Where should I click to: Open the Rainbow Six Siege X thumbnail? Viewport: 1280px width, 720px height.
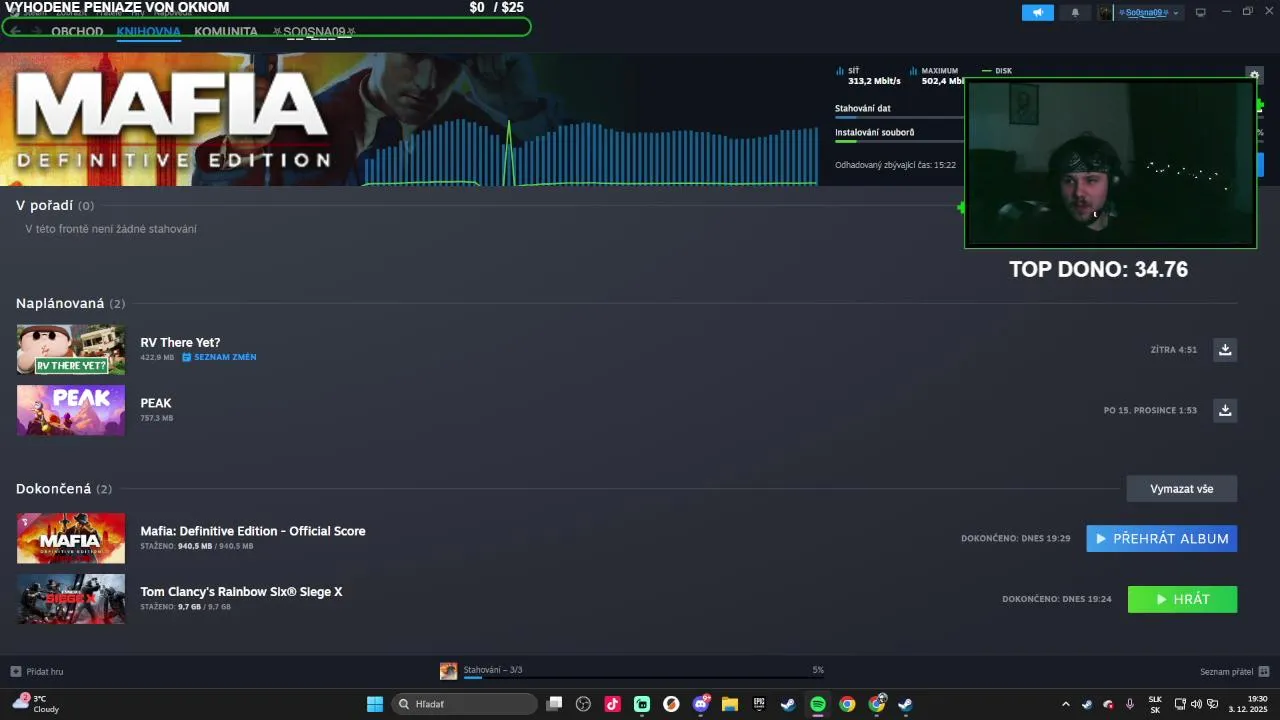click(71, 599)
